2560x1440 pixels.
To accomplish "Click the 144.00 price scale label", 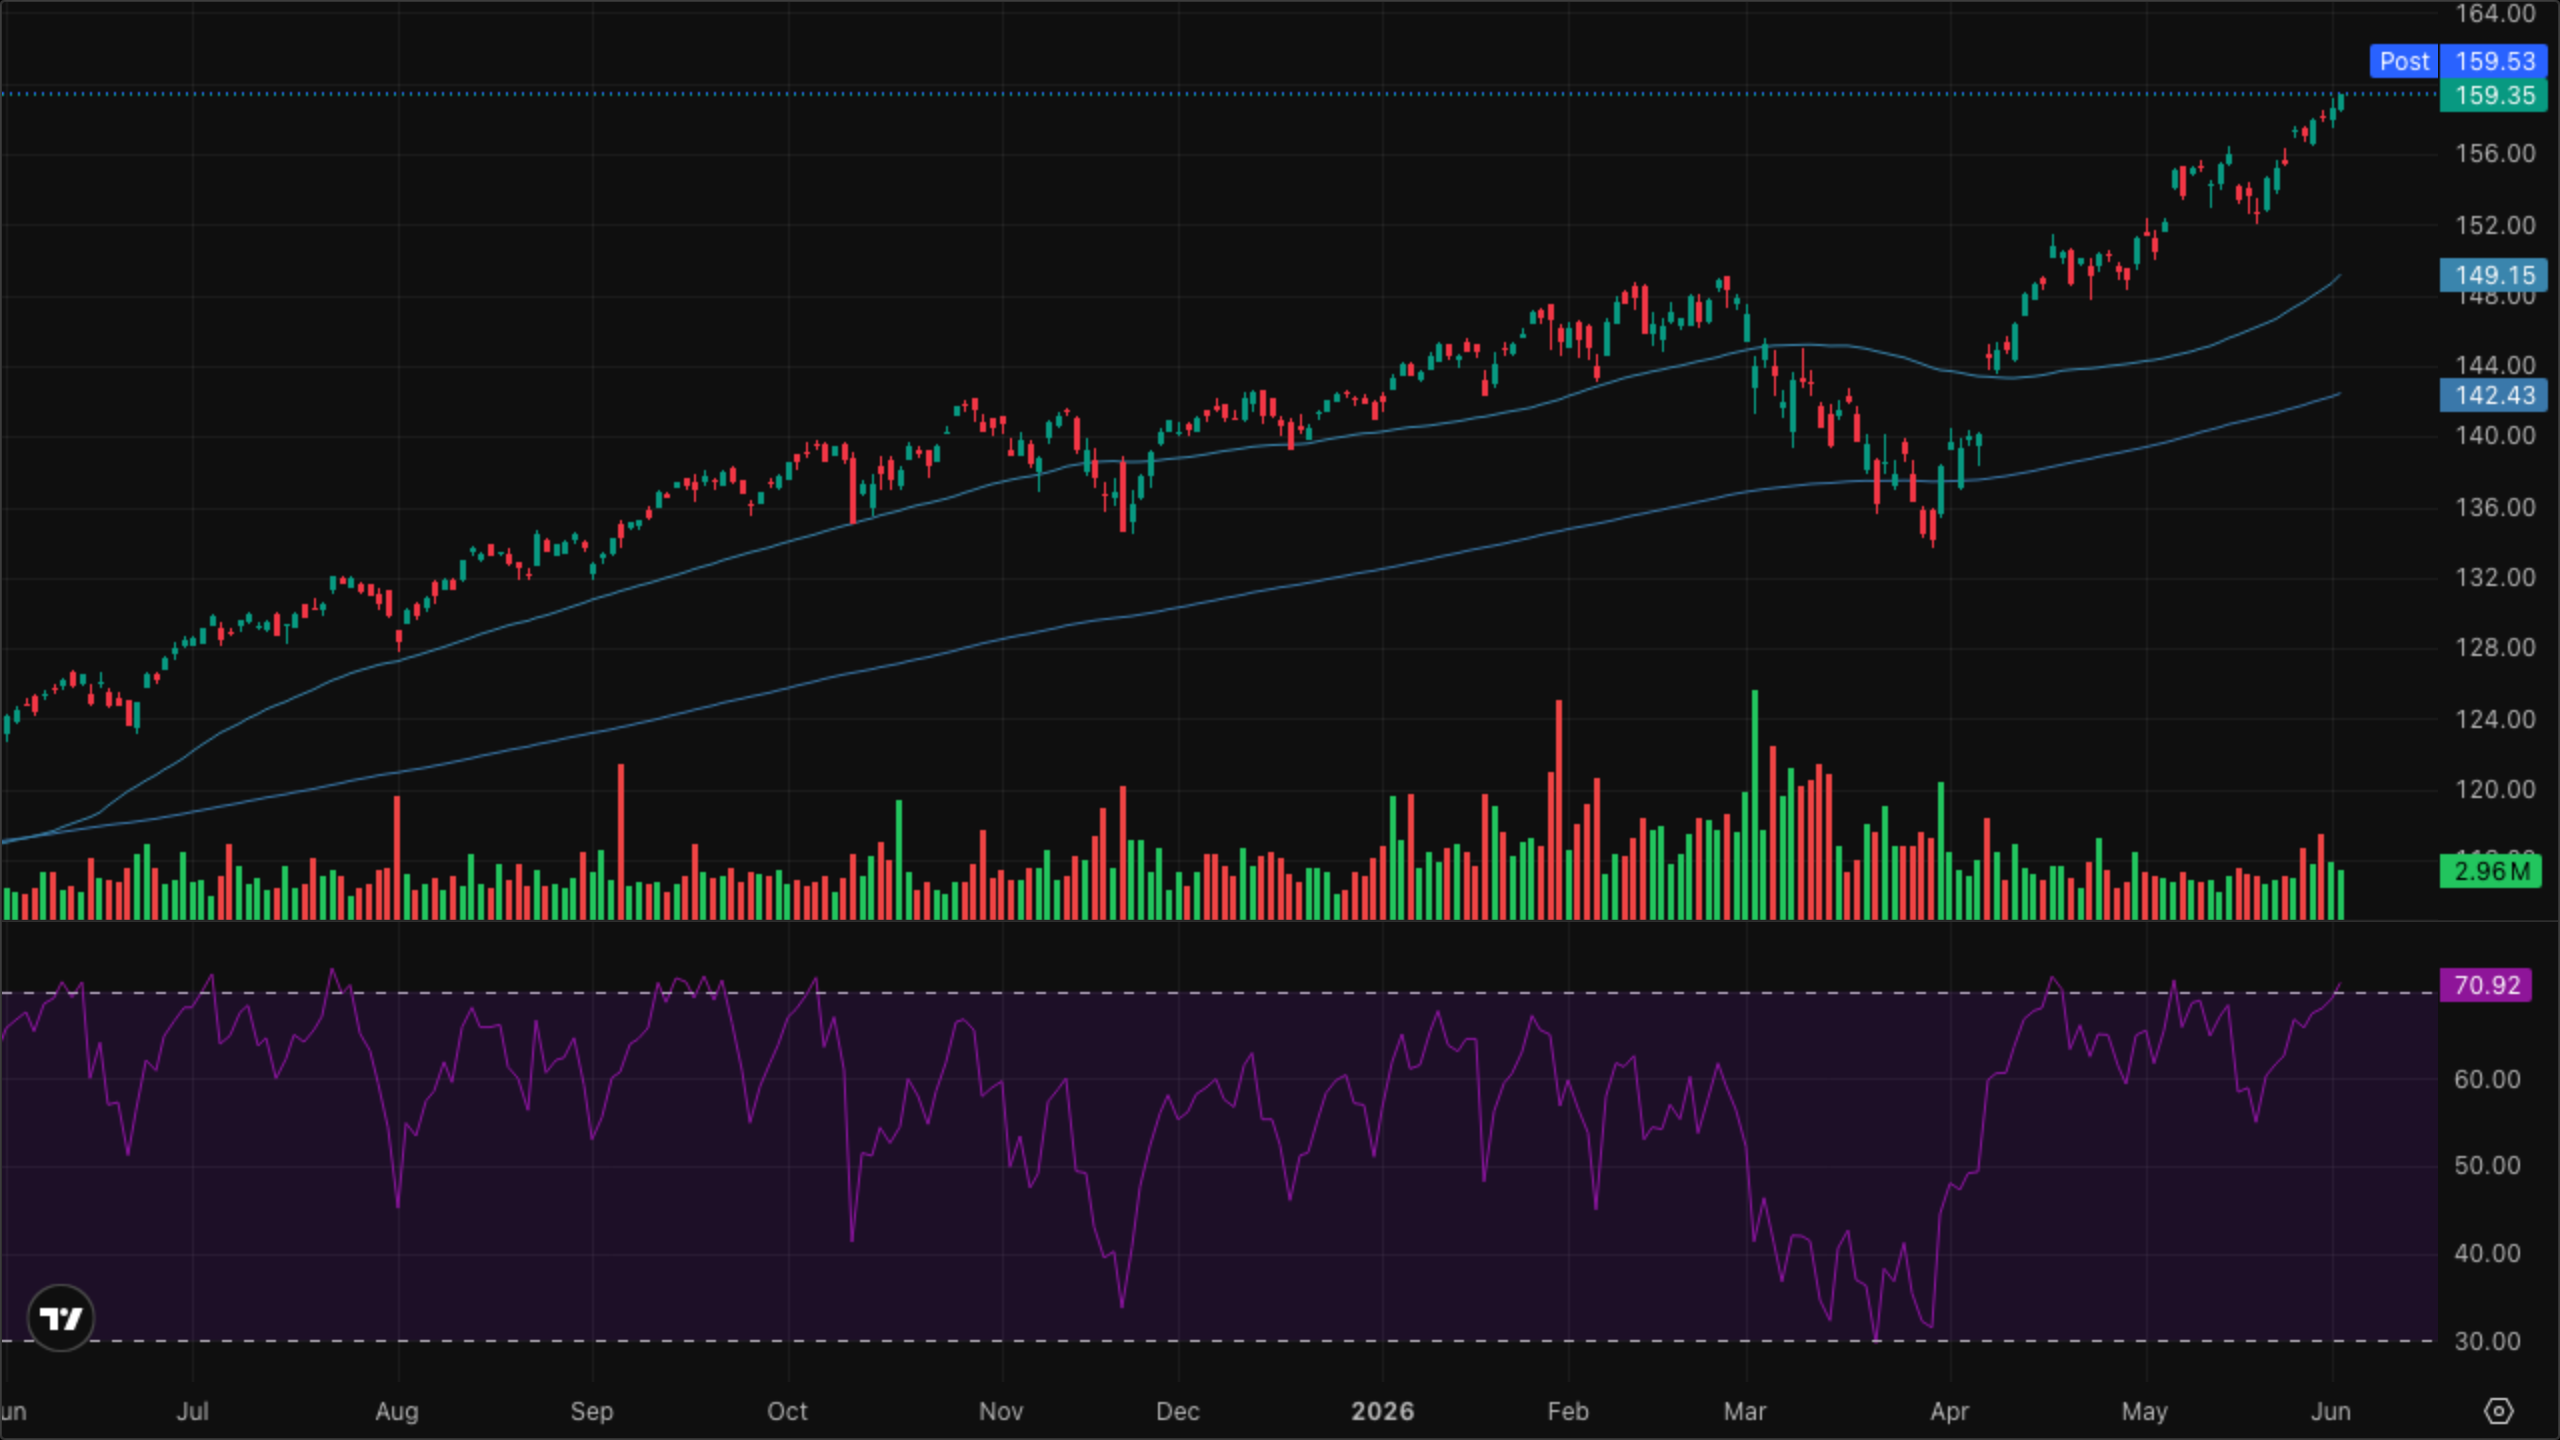I will click(2495, 365).
